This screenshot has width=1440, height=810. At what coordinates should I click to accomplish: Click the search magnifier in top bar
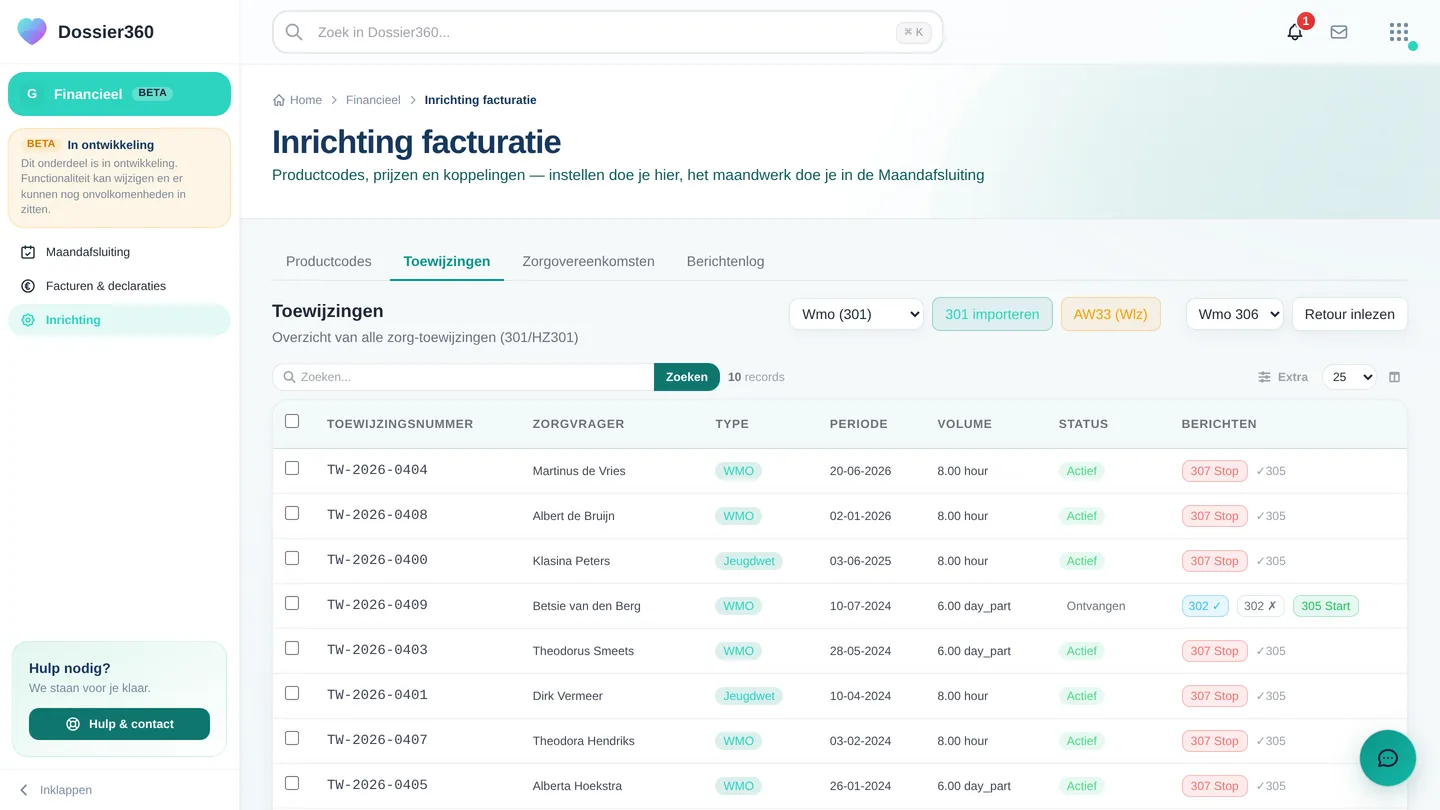tap(294, 32)
